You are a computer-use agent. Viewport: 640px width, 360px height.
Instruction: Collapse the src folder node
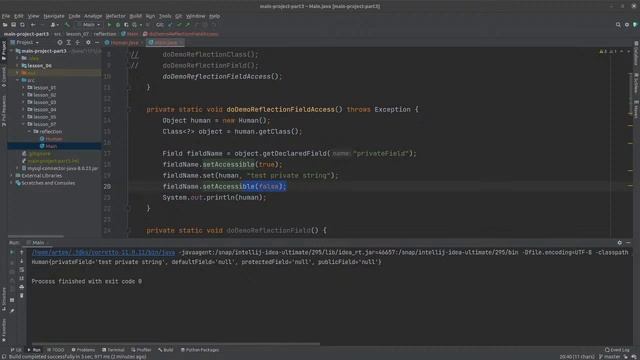click(x=18, y=80)
